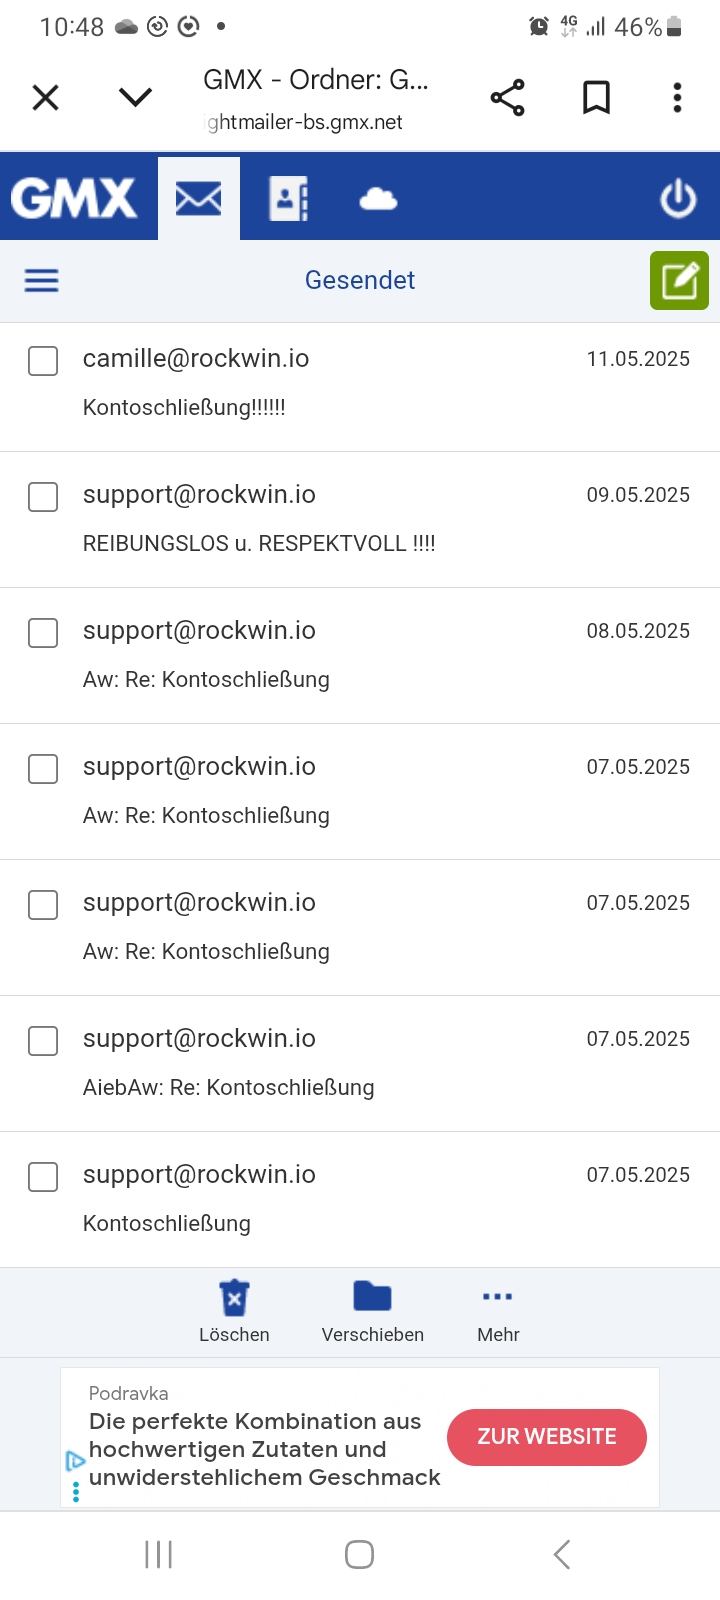Open the GMX mail envelope tab

198,198
